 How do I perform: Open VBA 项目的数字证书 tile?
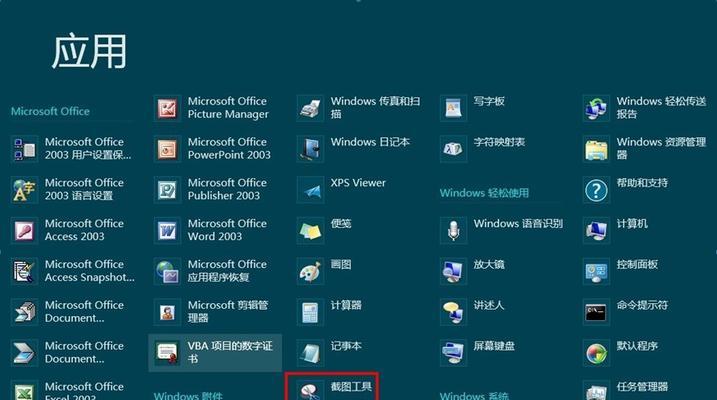215,352
